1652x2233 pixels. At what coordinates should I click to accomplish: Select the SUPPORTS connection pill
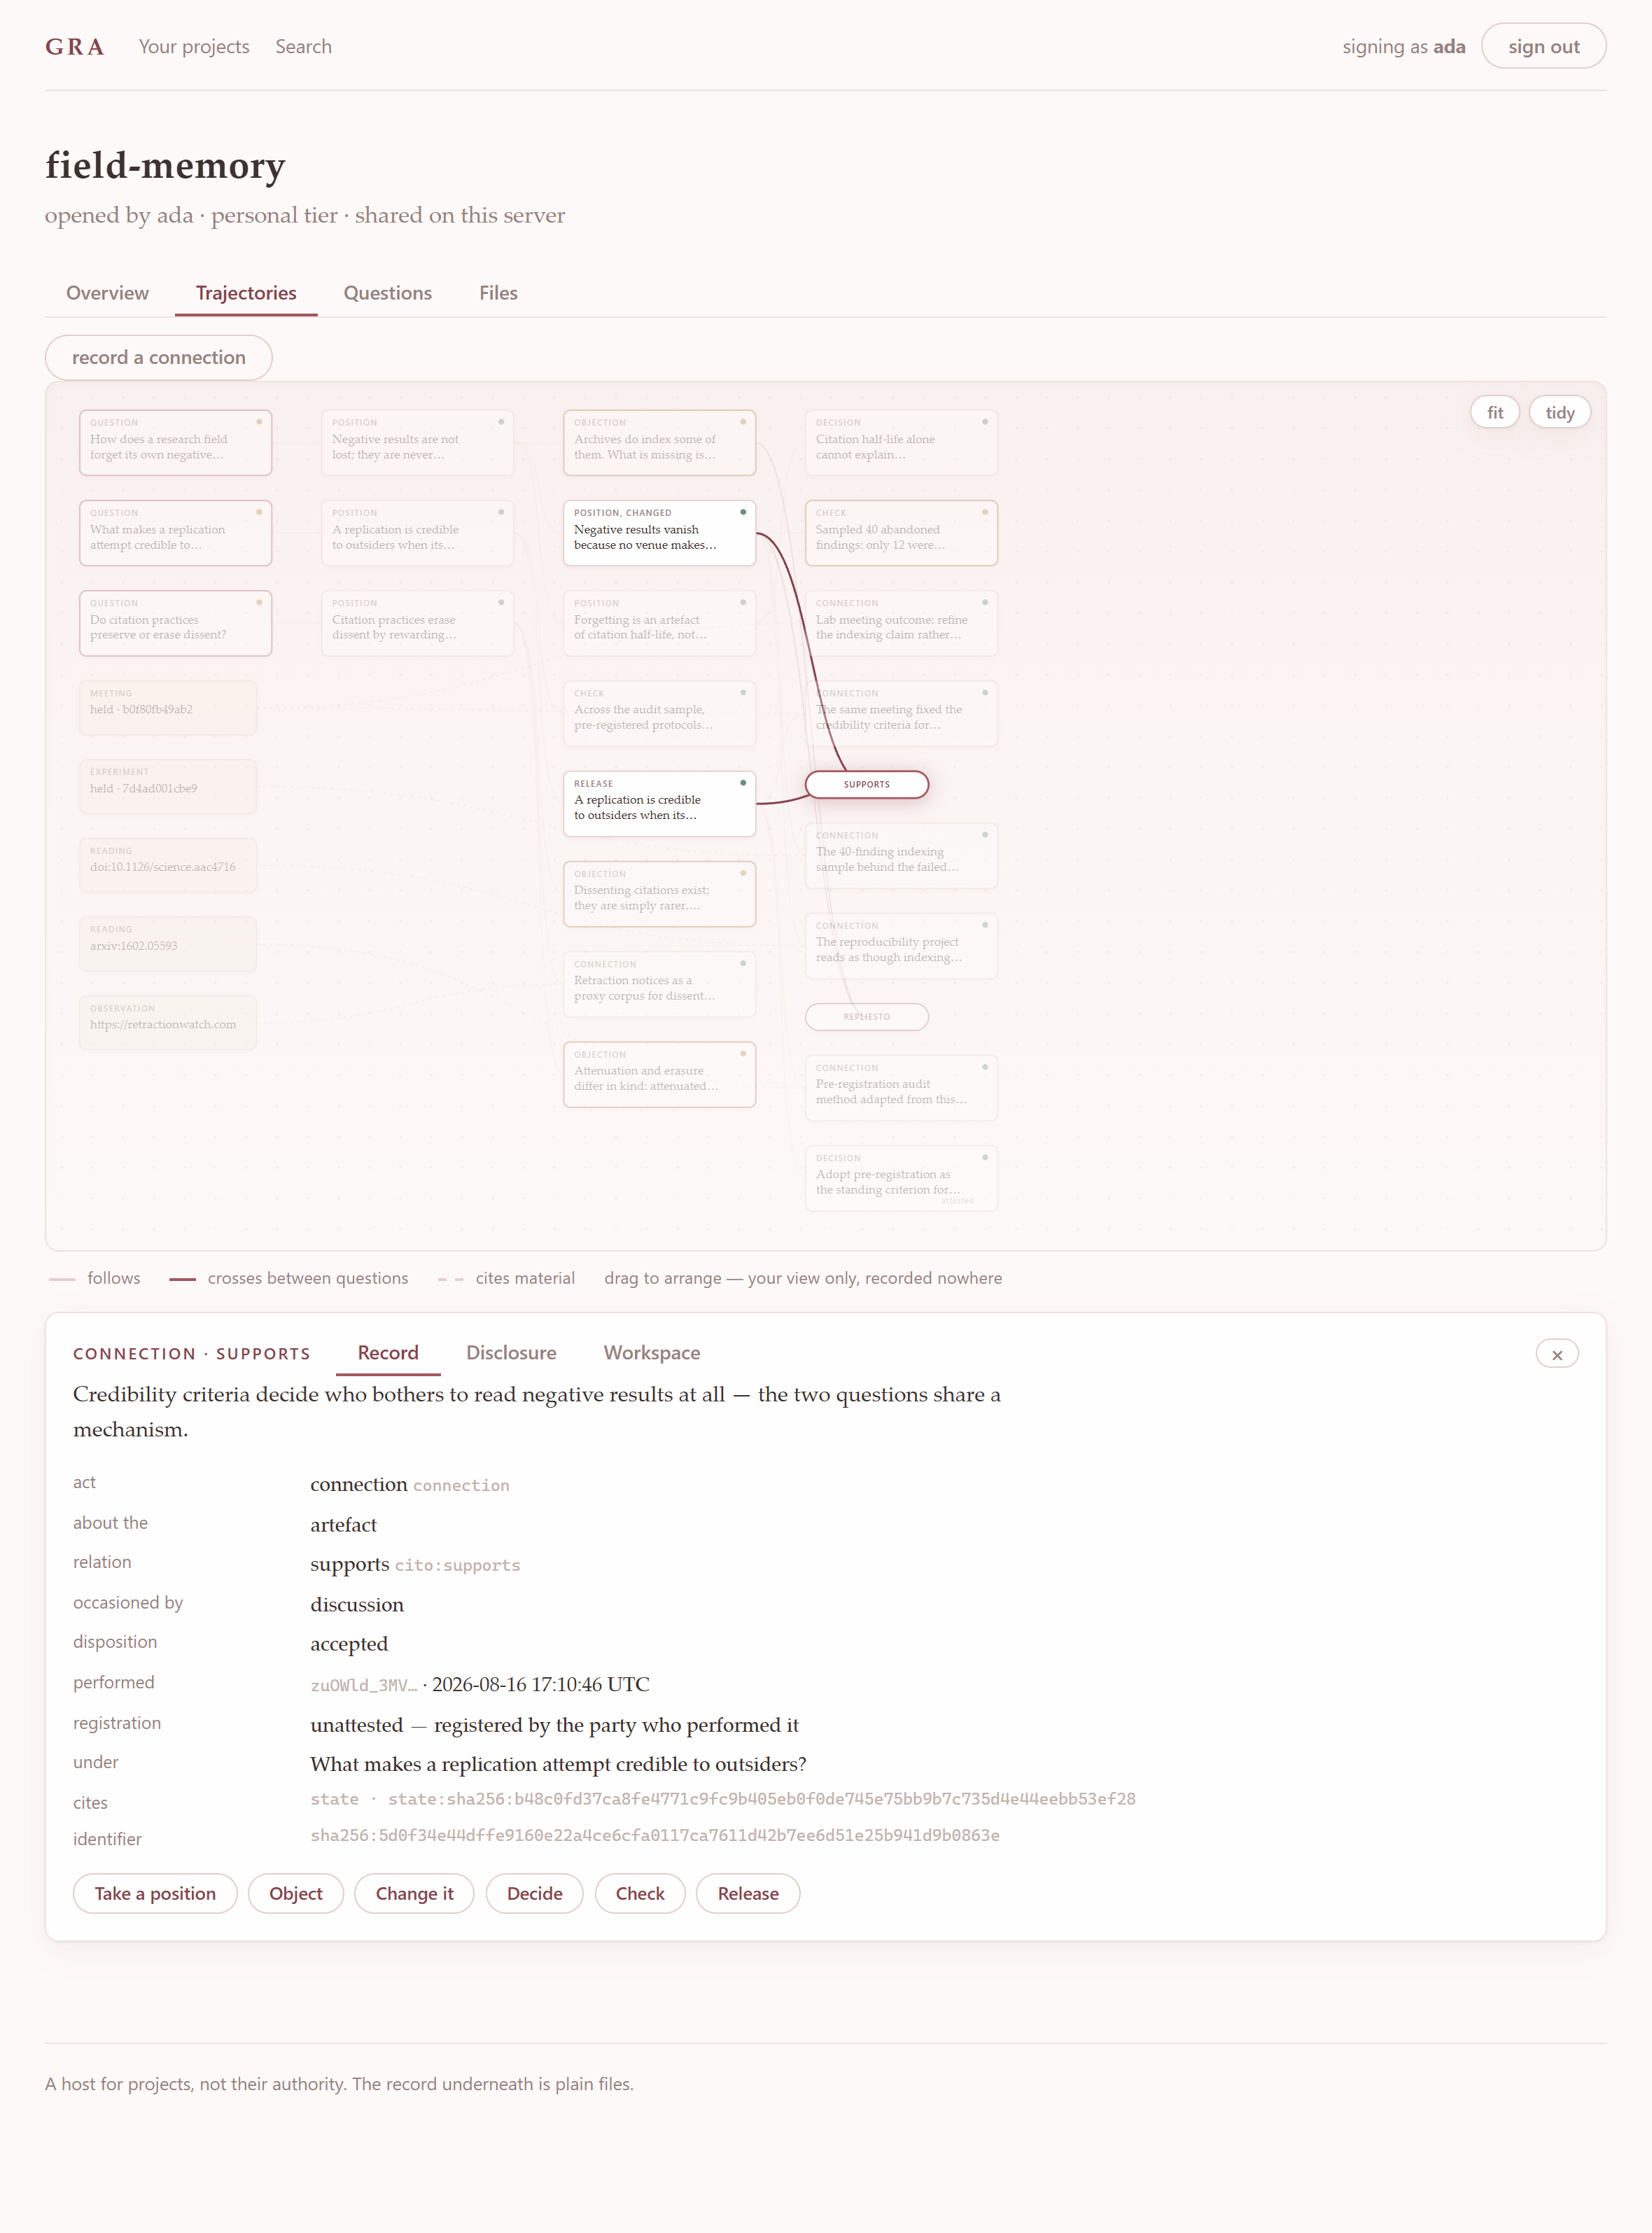[867, 785]
